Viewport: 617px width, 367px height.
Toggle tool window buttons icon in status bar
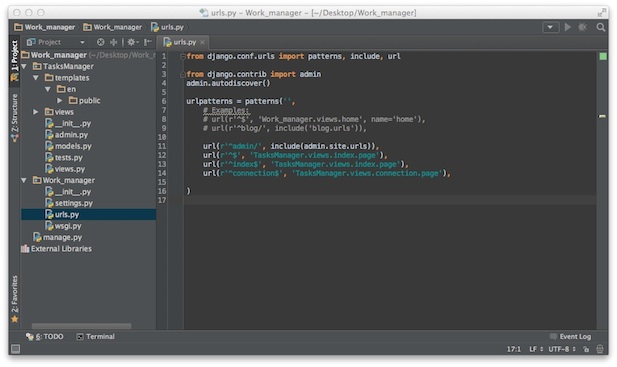point(16,349)
